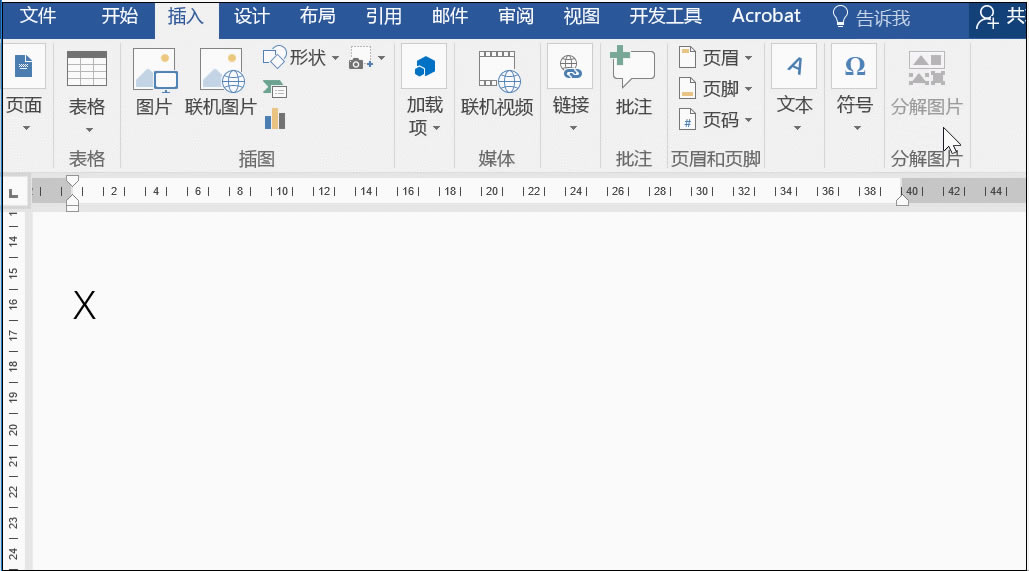Switch to the 布局 tab
Screen dimensions: 1029x571
318,16
